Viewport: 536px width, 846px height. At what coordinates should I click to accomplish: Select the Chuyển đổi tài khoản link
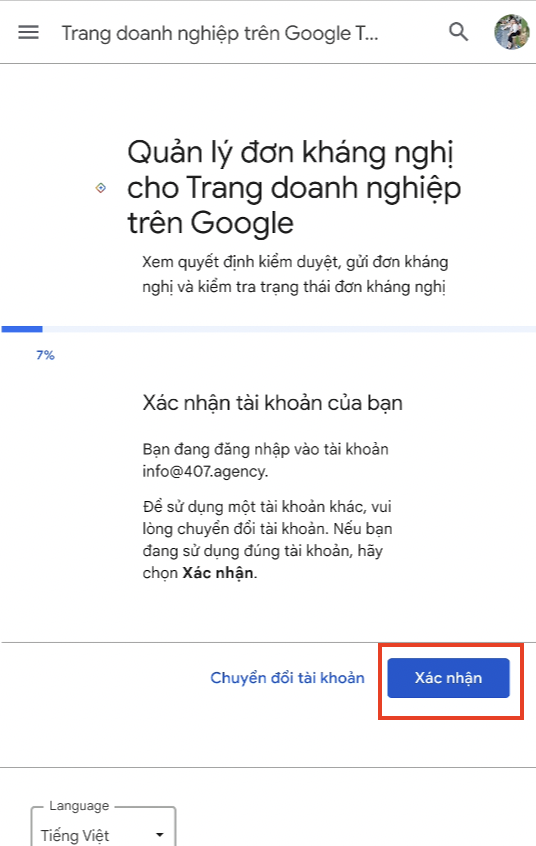(287, 678)
